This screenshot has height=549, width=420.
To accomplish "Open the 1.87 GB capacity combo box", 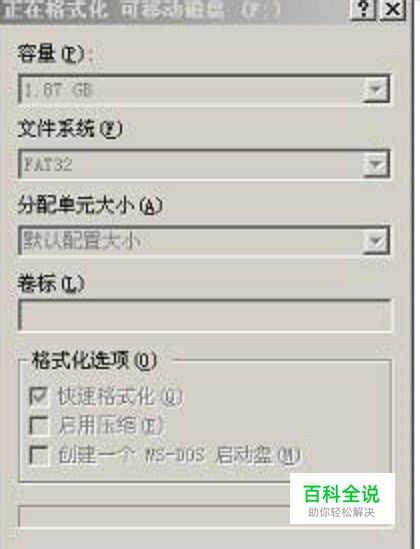I will coord(204,89).
